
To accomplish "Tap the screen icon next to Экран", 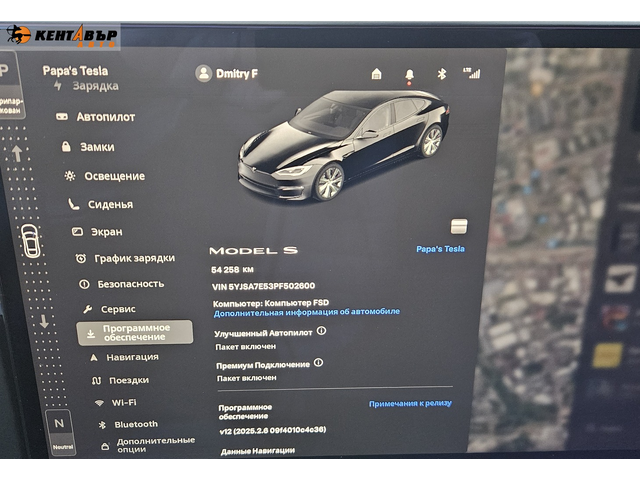I will pos(77,232).
